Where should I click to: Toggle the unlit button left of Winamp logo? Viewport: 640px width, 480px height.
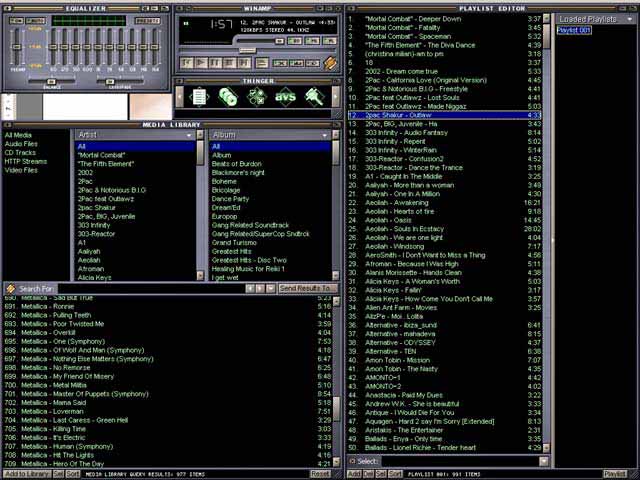313,63
